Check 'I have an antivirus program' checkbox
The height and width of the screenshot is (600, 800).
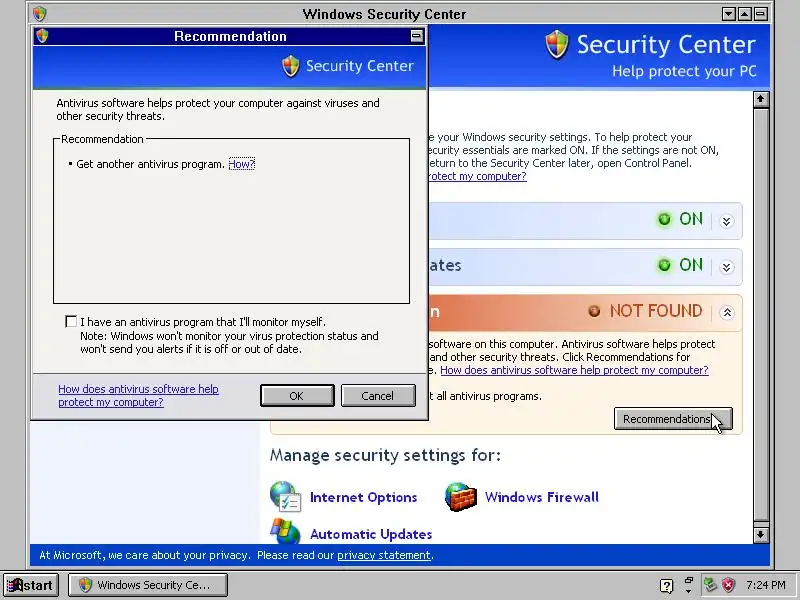pyautogui.click(x=71, y=321)
